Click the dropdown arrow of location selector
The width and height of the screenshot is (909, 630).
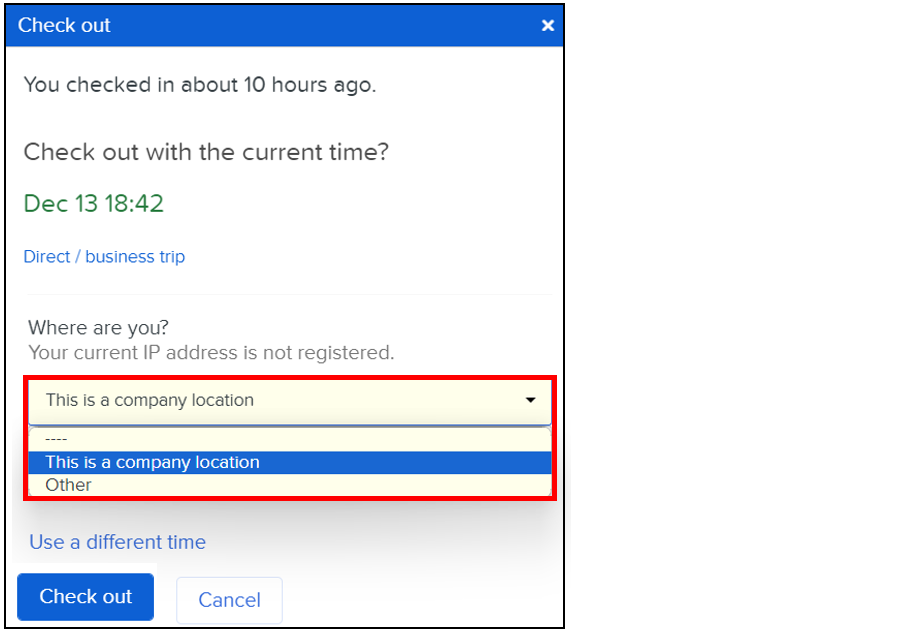click(x=530, y=401)
